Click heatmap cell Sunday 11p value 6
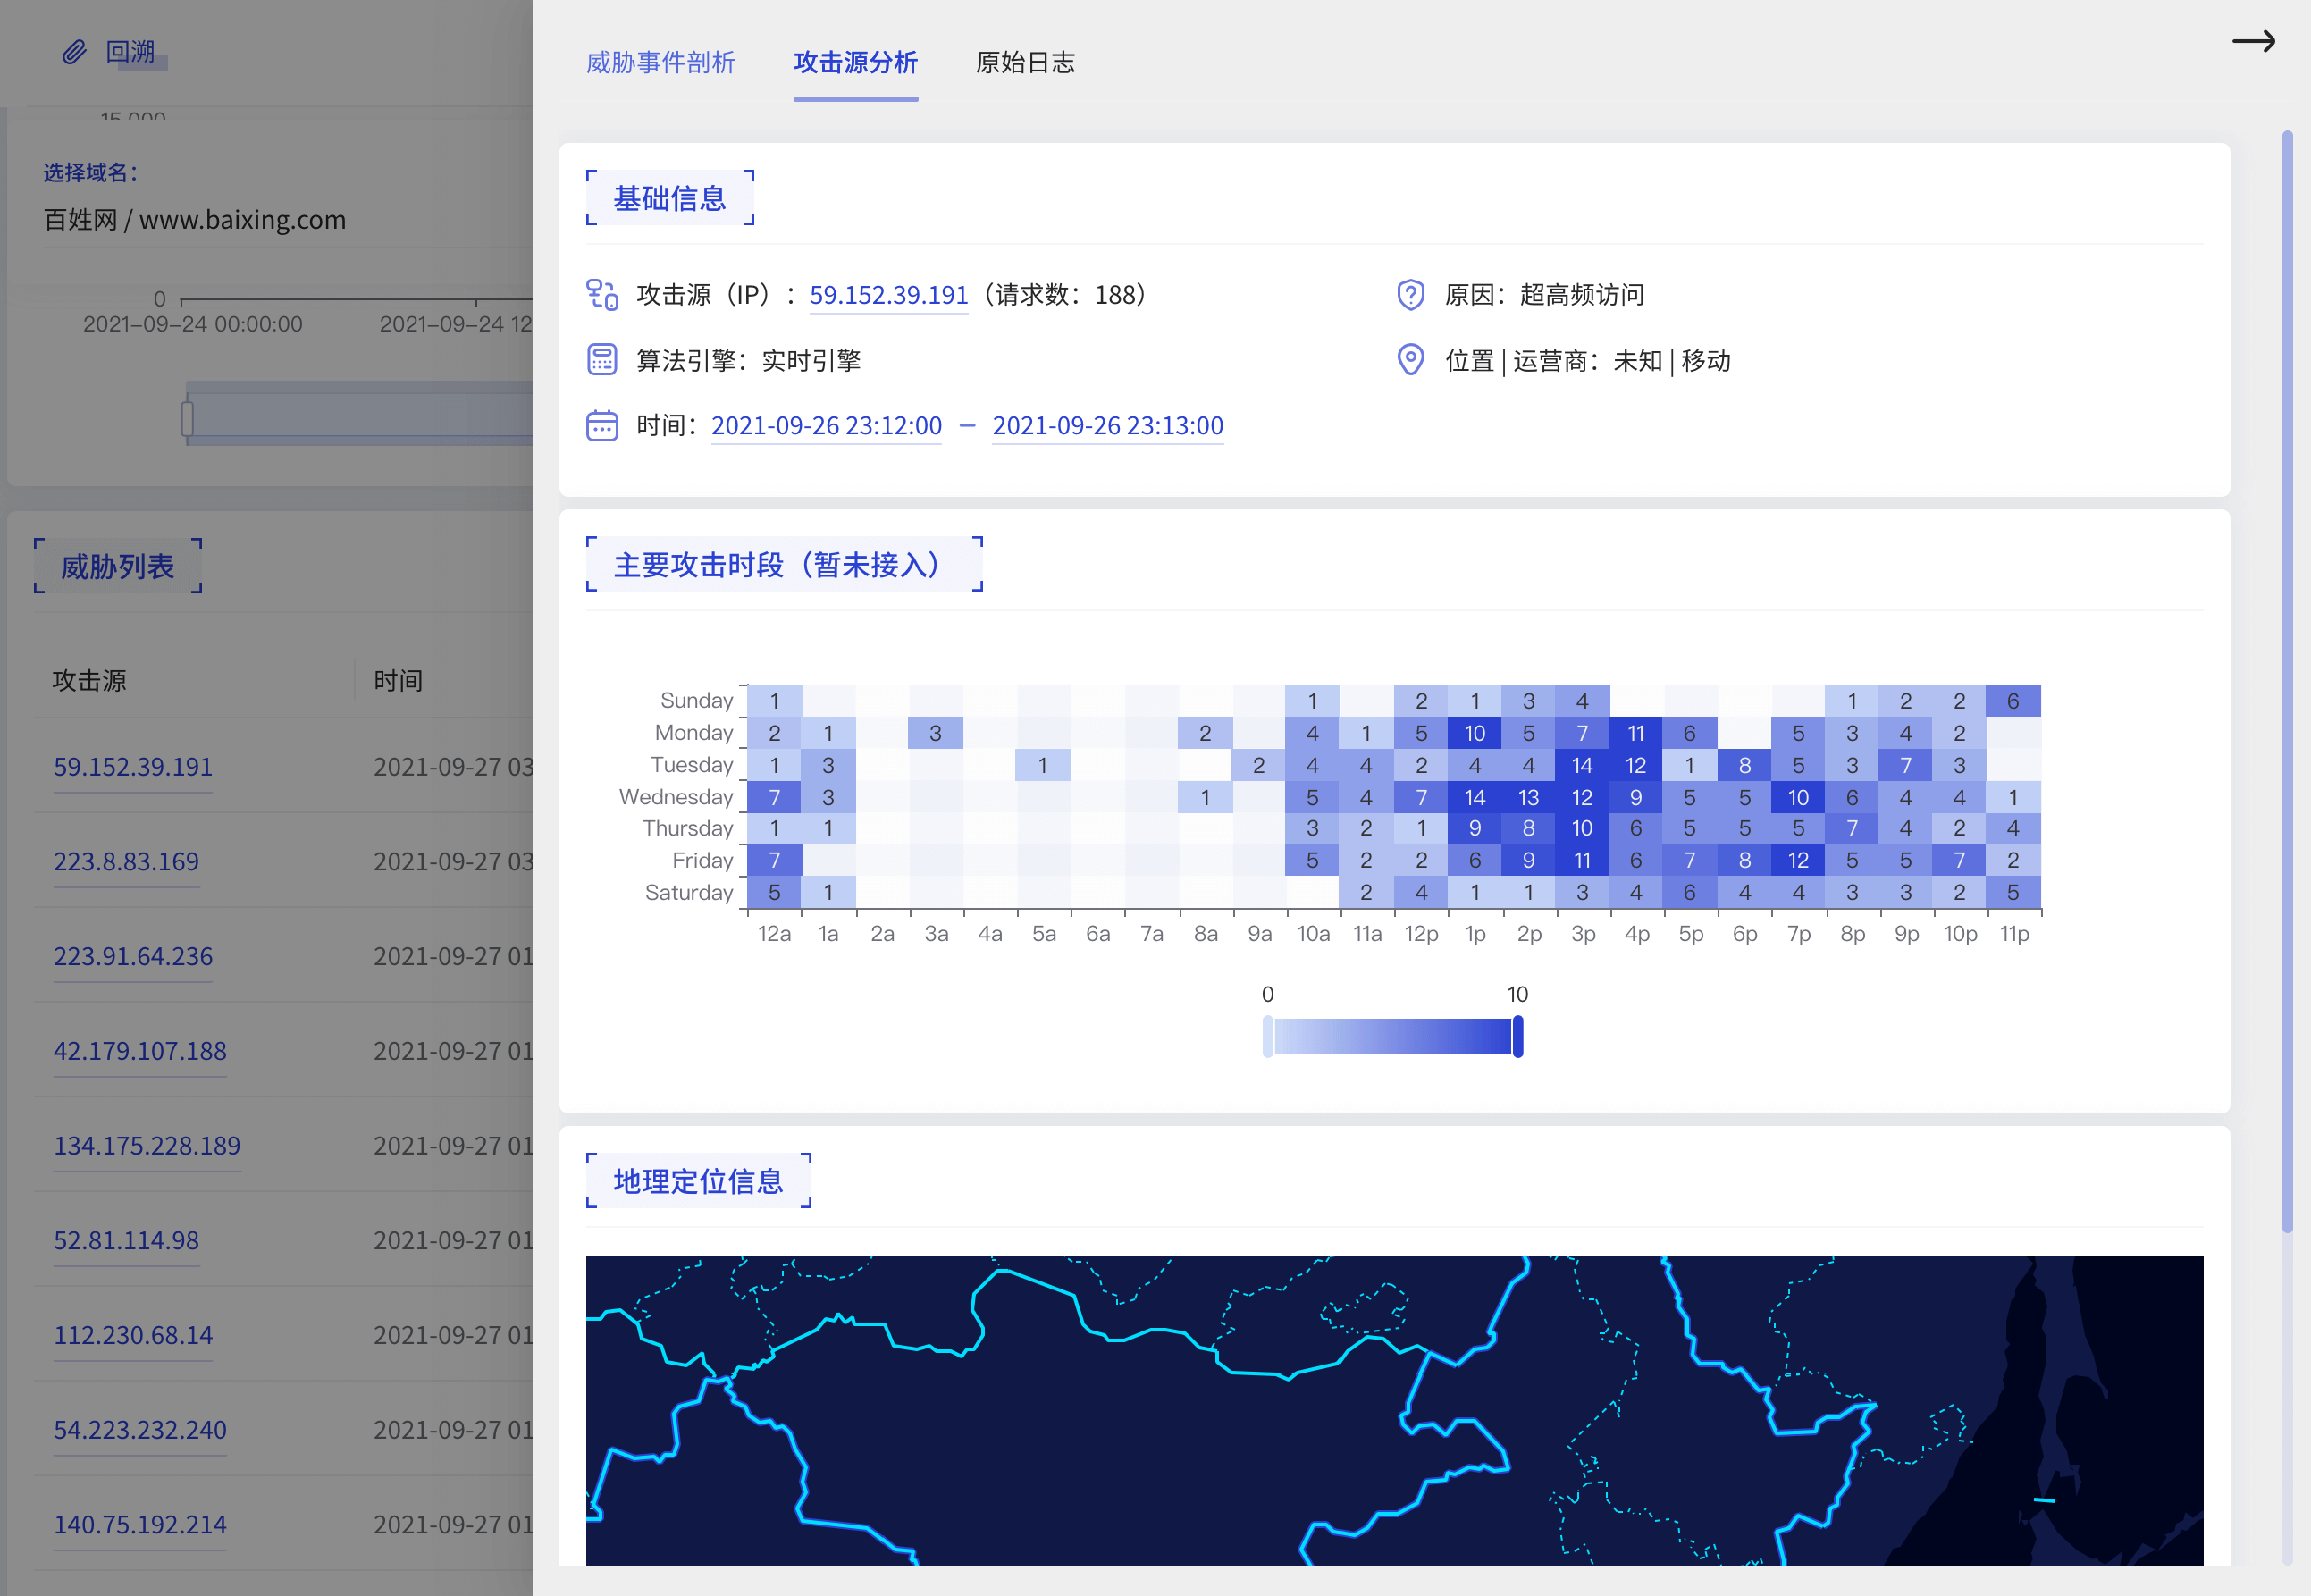The image size is (2311, 1596). coord(2013,701)
